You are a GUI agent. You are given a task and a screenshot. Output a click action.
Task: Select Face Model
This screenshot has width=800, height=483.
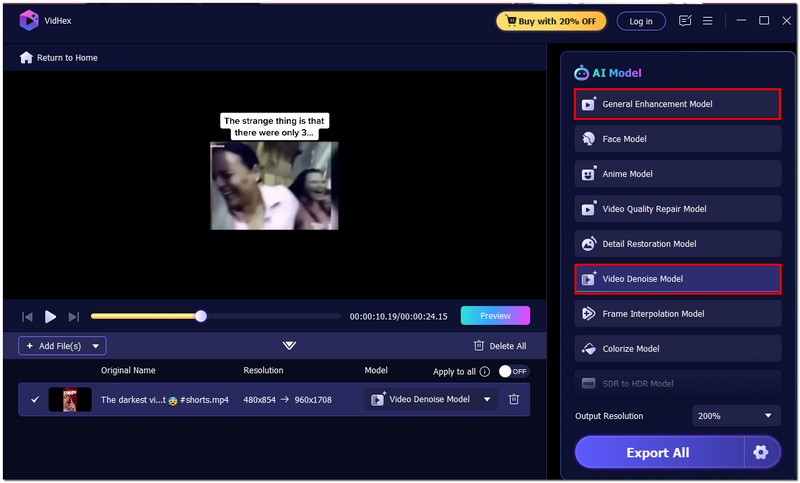[x=678, y=139]
